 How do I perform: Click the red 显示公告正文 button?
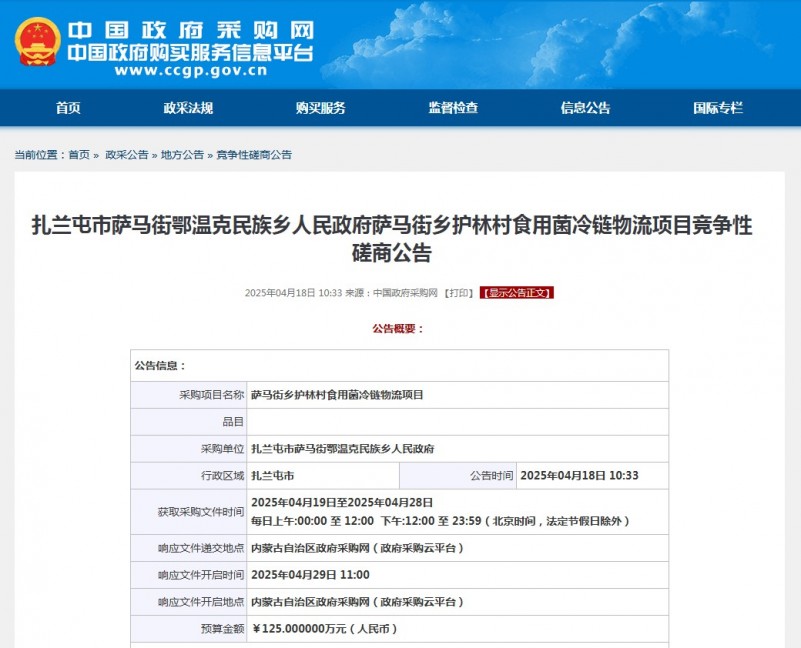tap(516, 293)
